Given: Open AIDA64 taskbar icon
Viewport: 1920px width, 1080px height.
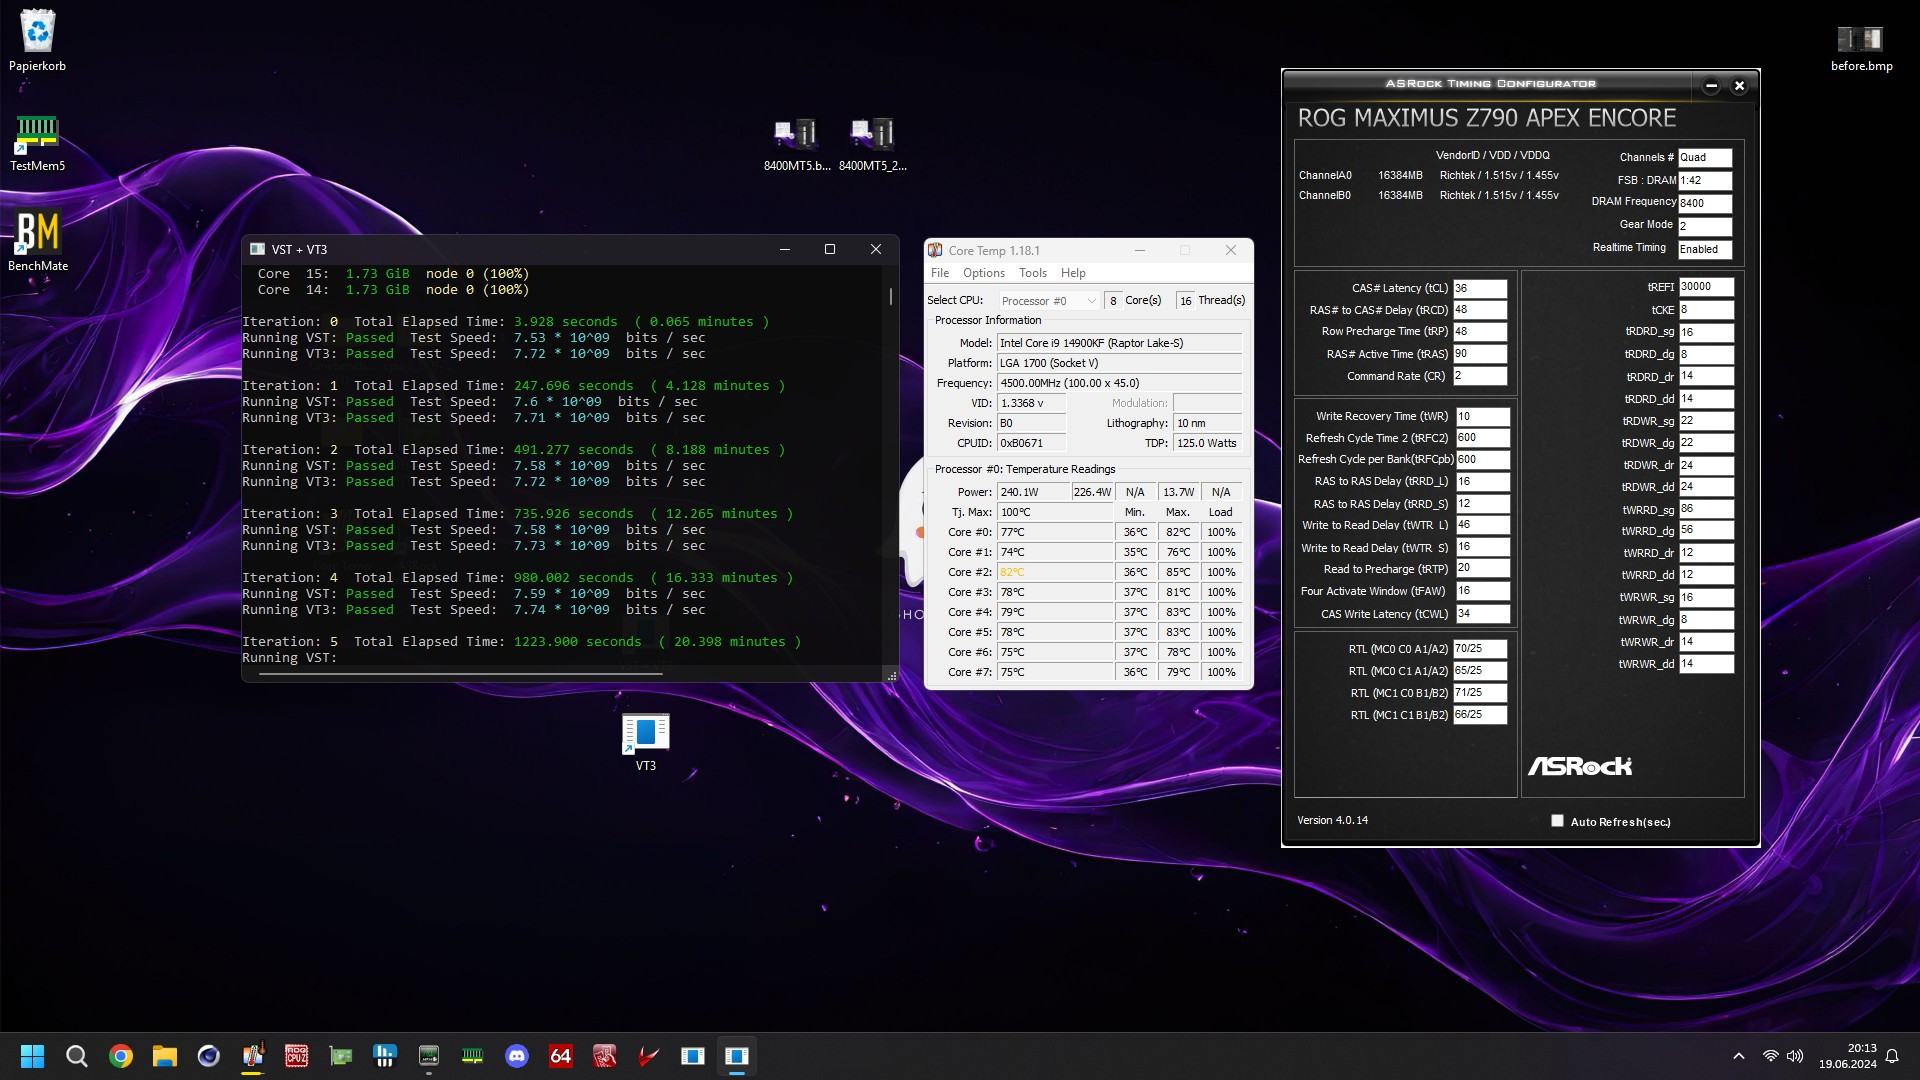Looking at the screenshot, I should pos(561,1056).
